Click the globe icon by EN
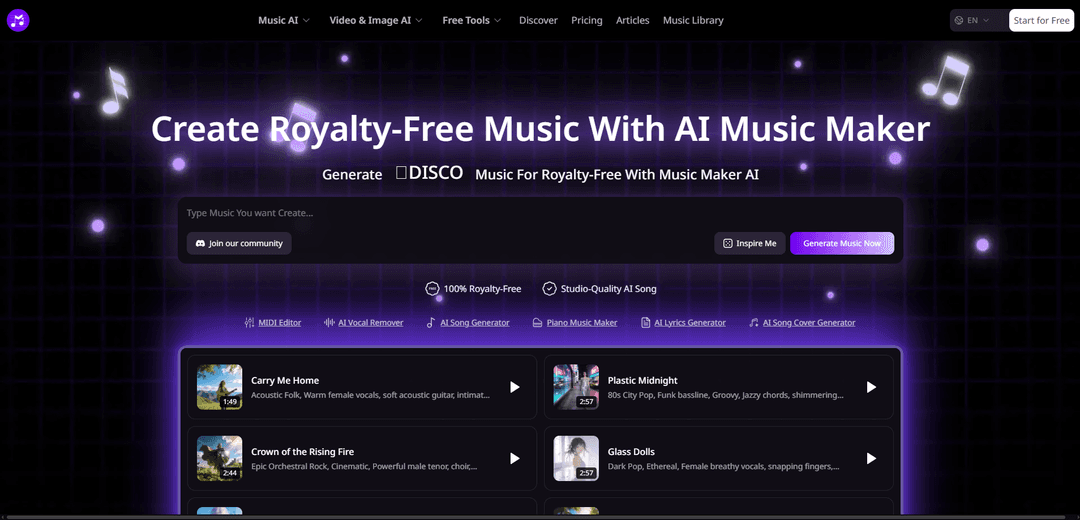Image resolution: width=1080 pixels, height=520 pixels. pyautogui.click(x=958, y=21)
